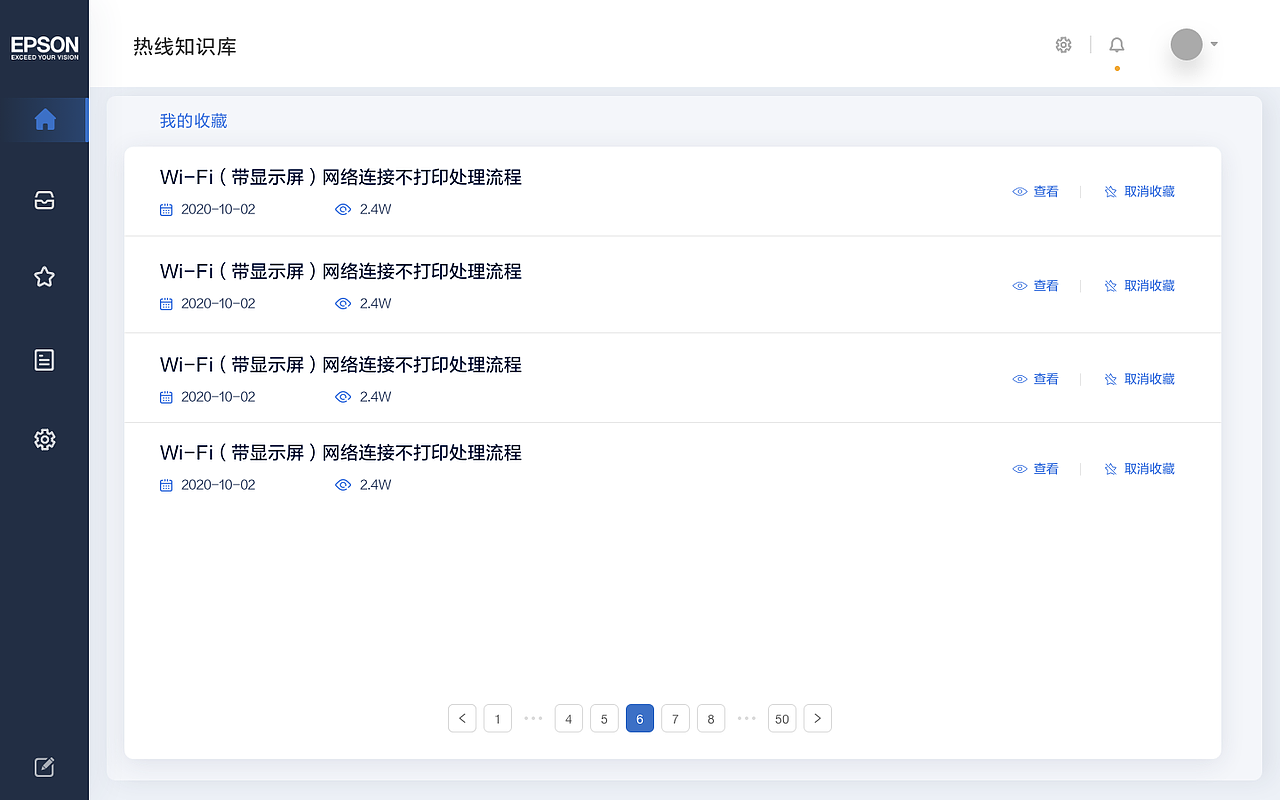1280x800 pixels.
Task: Open the settings gear in the sidebar
Action: point(44,440)
